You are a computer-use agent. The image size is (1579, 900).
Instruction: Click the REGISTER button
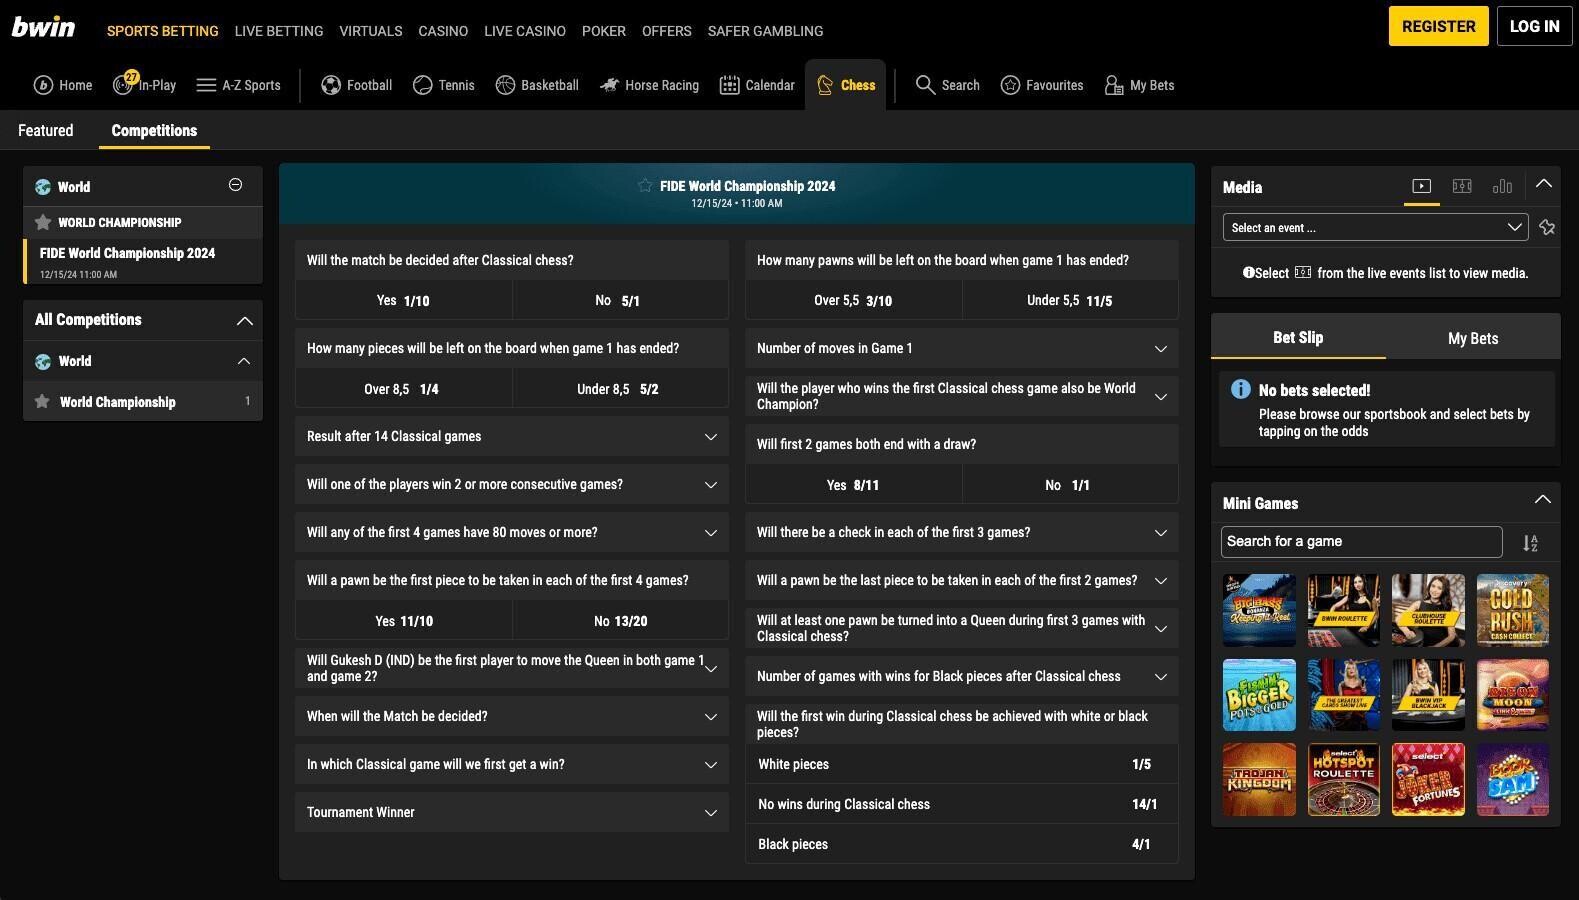(1438, 27)
